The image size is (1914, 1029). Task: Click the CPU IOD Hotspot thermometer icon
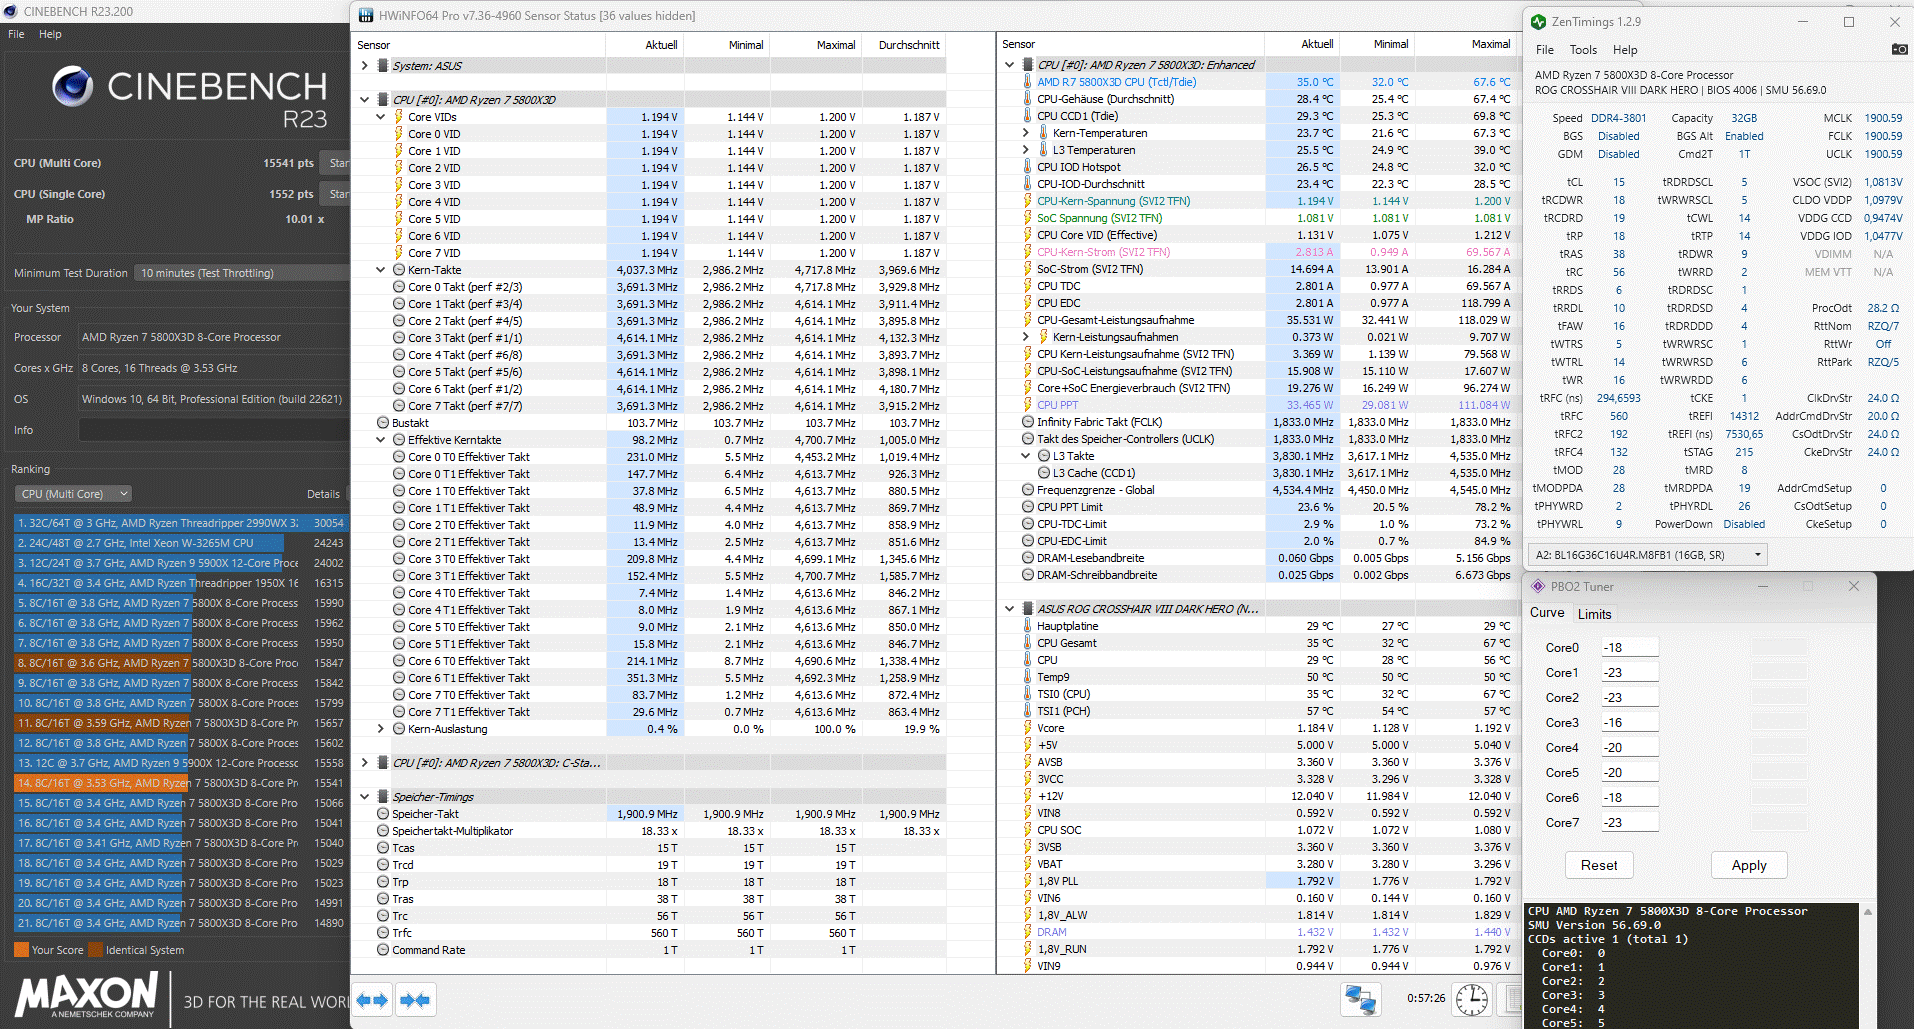(x=1027, y=167)
